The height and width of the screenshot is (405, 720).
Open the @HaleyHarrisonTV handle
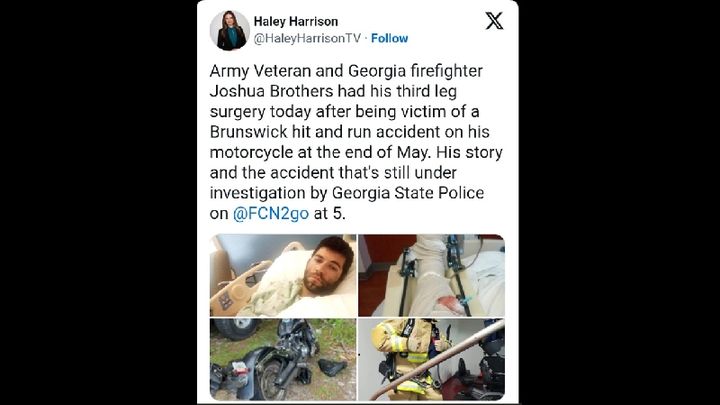point(307,38)
